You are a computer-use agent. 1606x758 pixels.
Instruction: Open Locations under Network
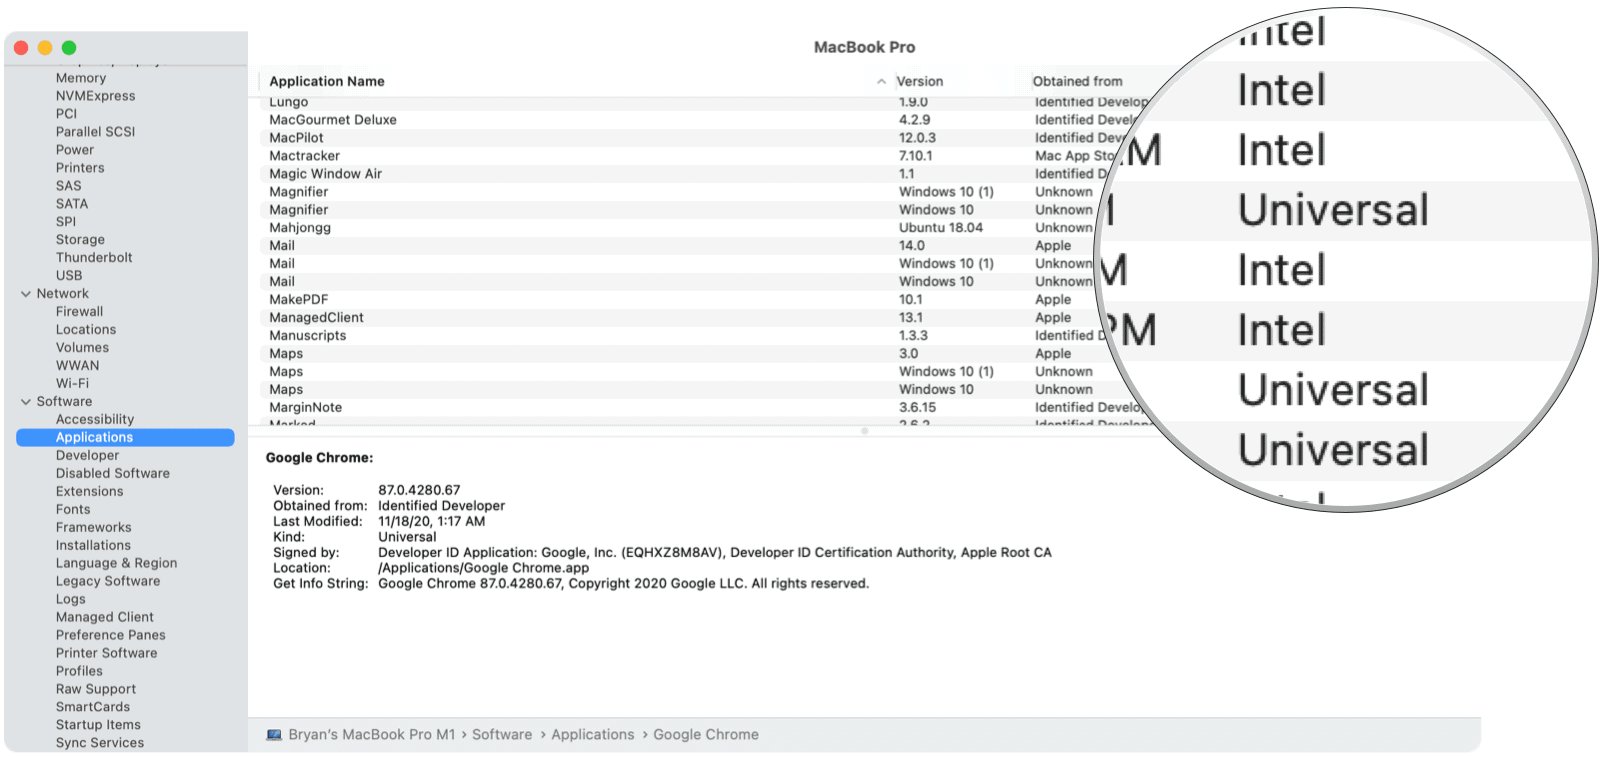86,330
